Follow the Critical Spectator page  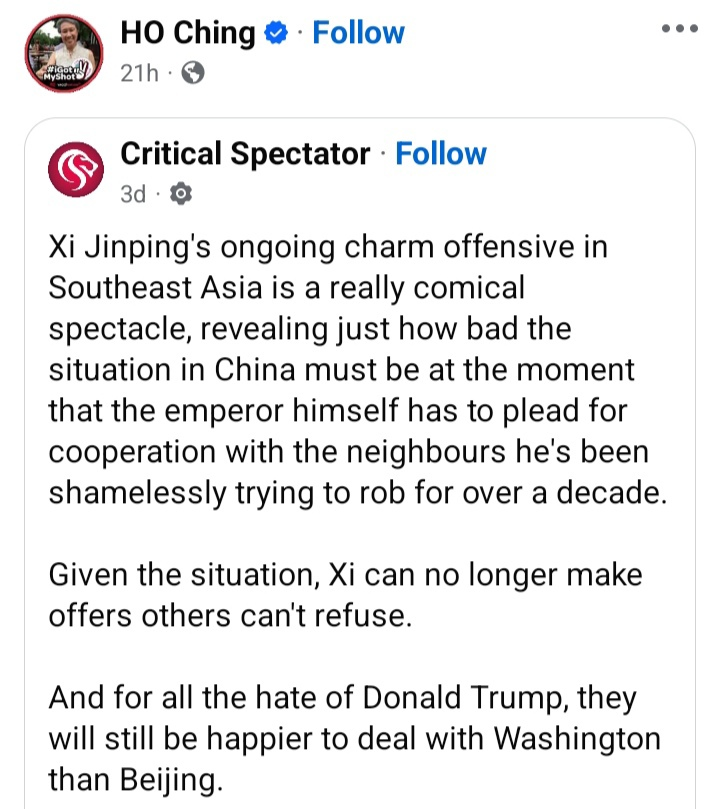point(441,154)
